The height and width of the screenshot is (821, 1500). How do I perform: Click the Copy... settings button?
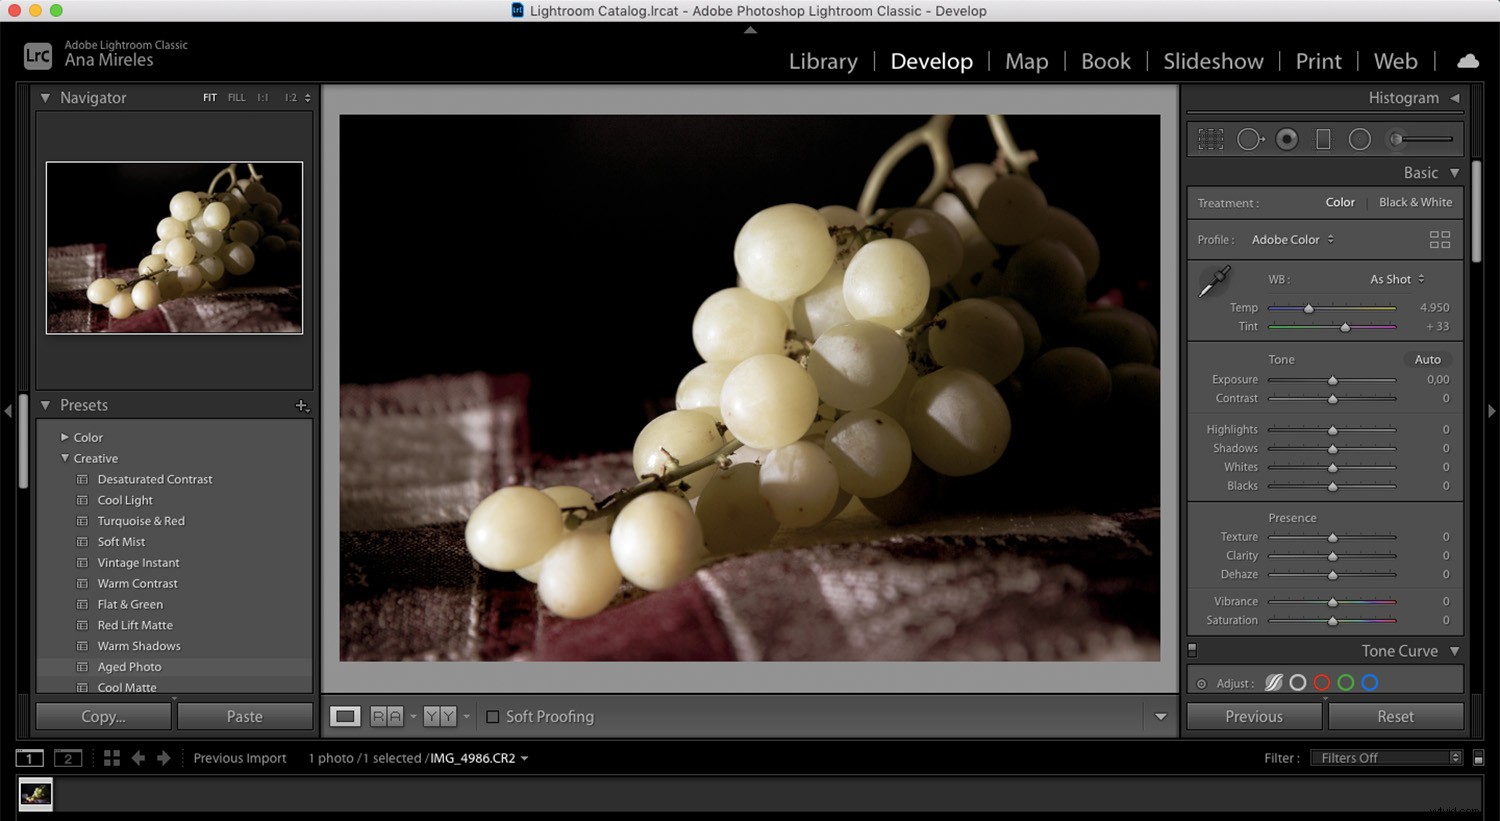point(103,717)
